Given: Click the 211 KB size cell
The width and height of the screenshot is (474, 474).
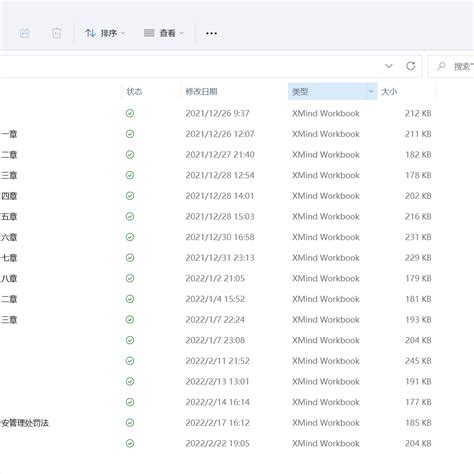Looking at the screenshot, I should tap(418, 134).
